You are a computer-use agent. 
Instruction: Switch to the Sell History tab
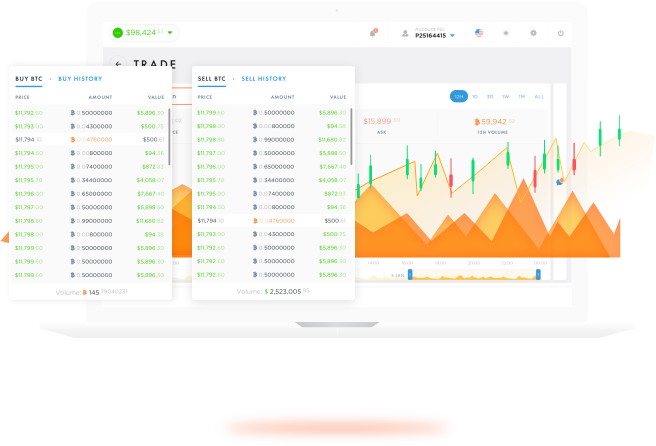click(263, 78)
